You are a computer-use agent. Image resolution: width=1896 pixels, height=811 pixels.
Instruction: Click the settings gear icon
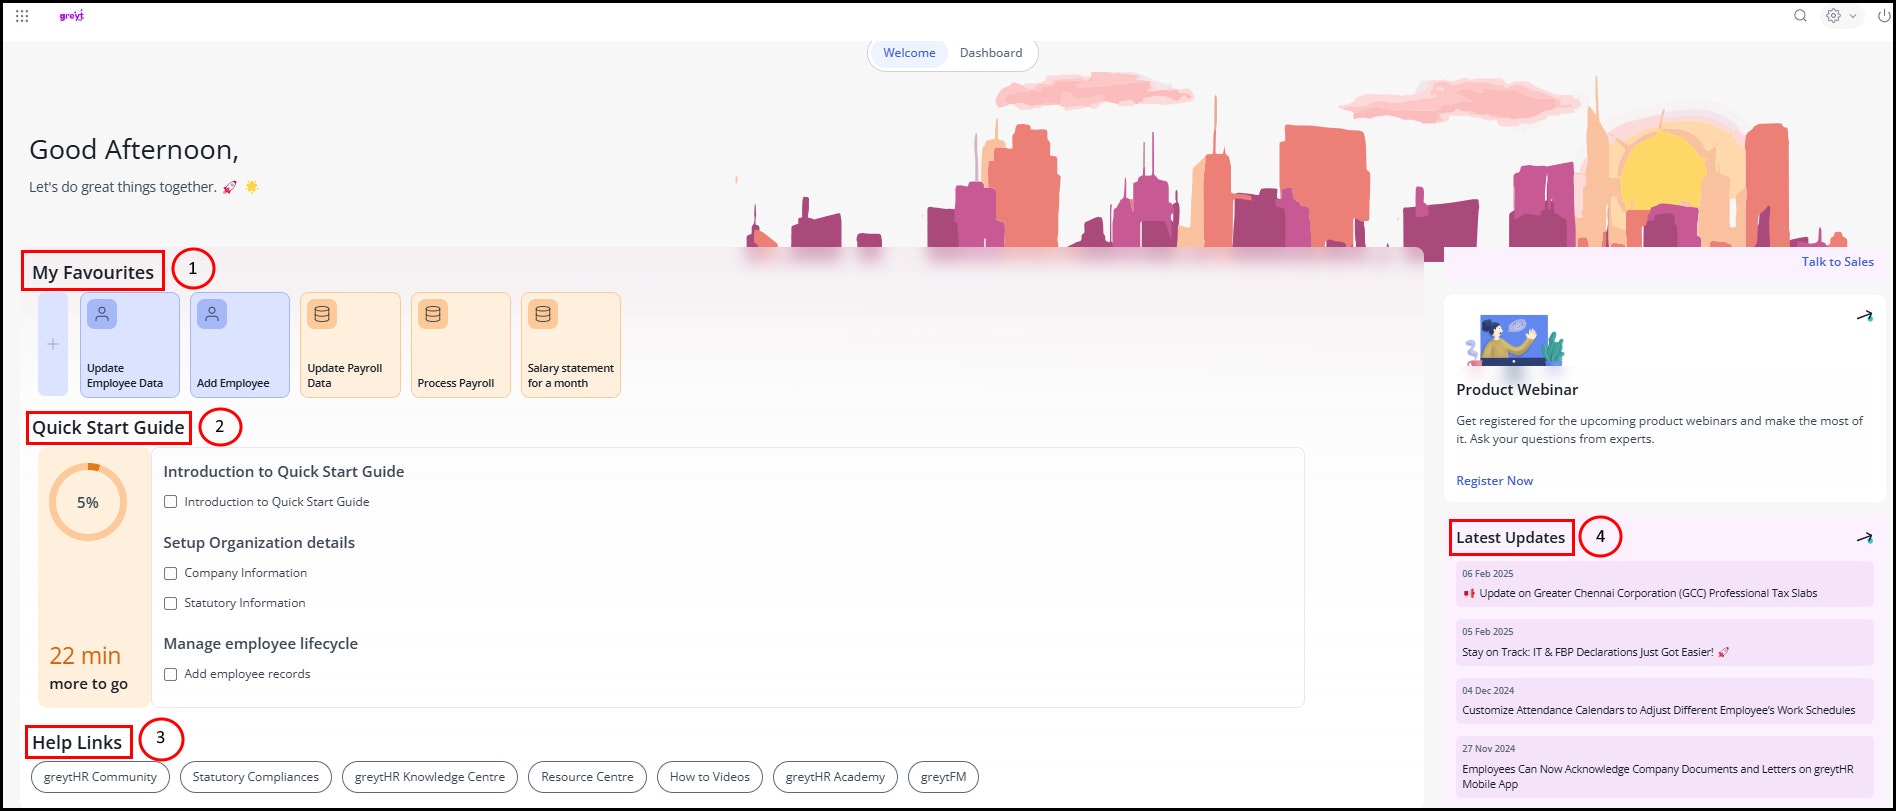pyautogui.click(x=1833, y=16)
